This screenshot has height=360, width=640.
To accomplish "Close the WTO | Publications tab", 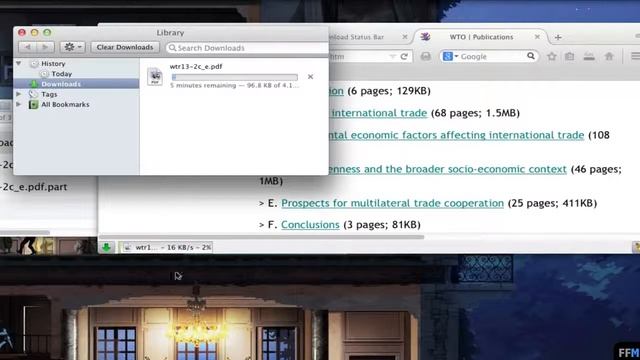I will pyautogui.click(x=537, y=37).
